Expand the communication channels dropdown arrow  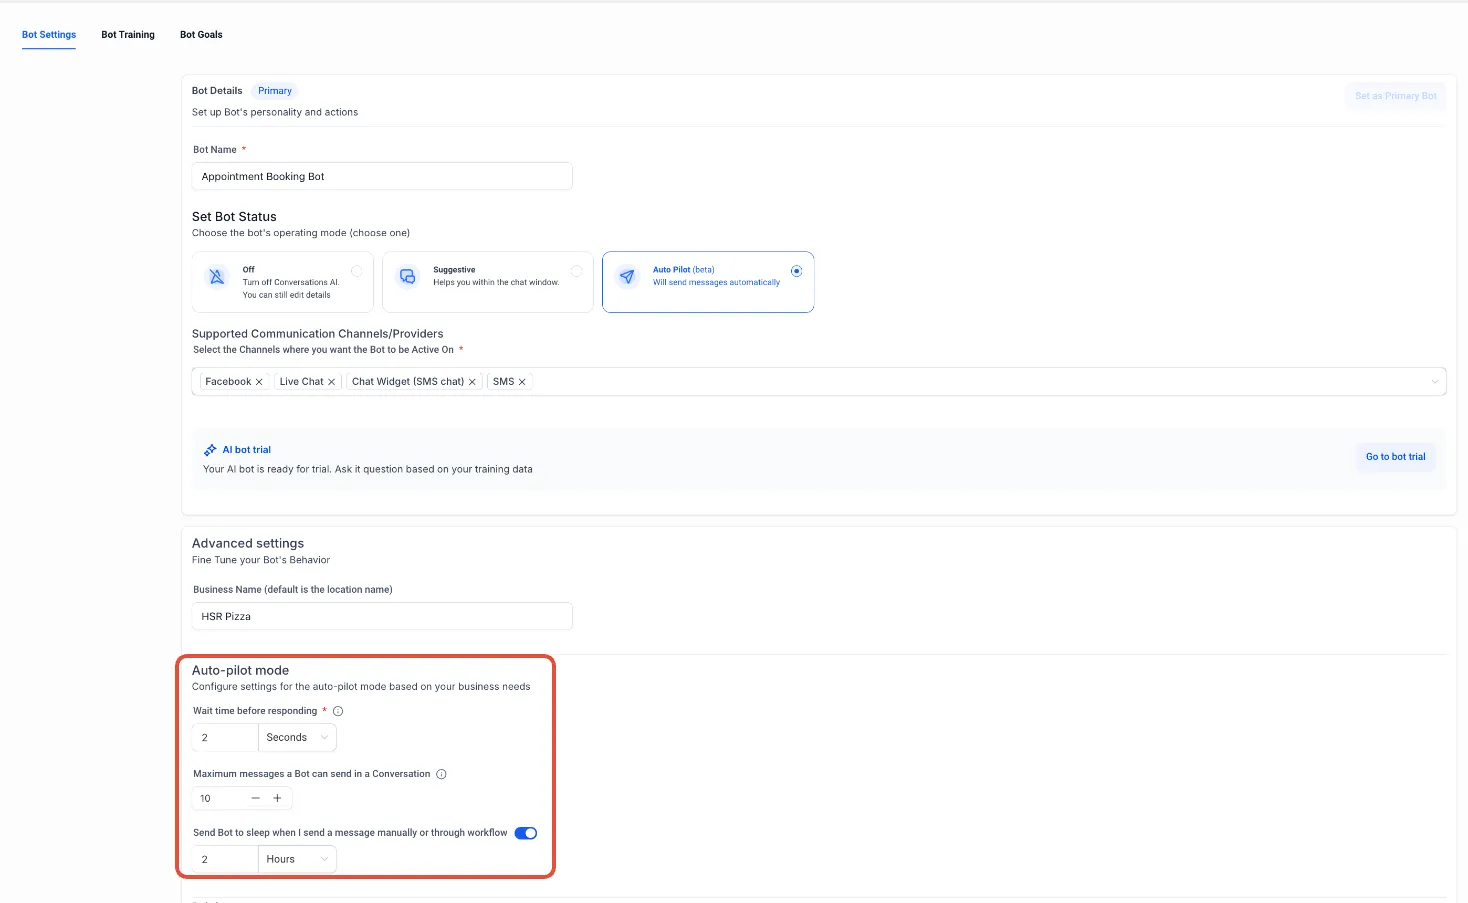pyautogui.click(x=1435, y=382)
